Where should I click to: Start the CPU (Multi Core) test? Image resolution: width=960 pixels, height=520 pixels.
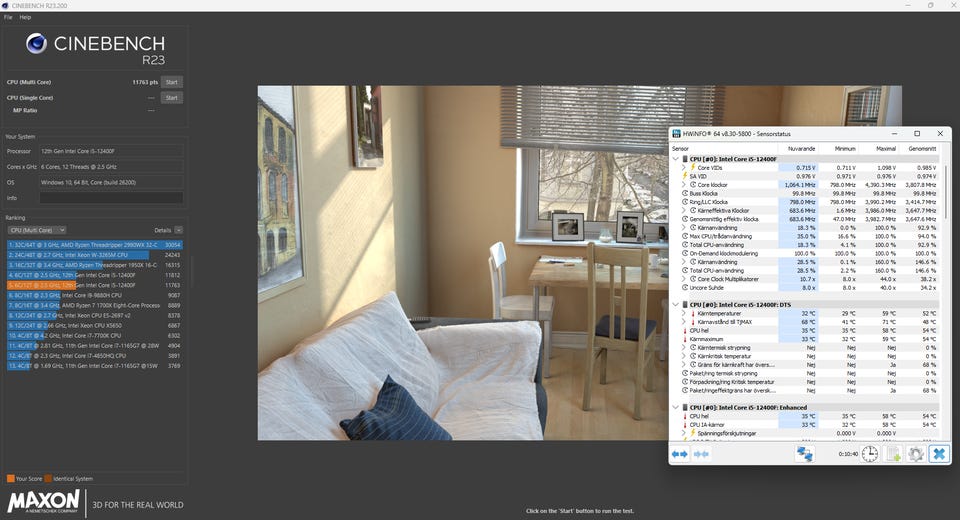(x=171, y=82)
